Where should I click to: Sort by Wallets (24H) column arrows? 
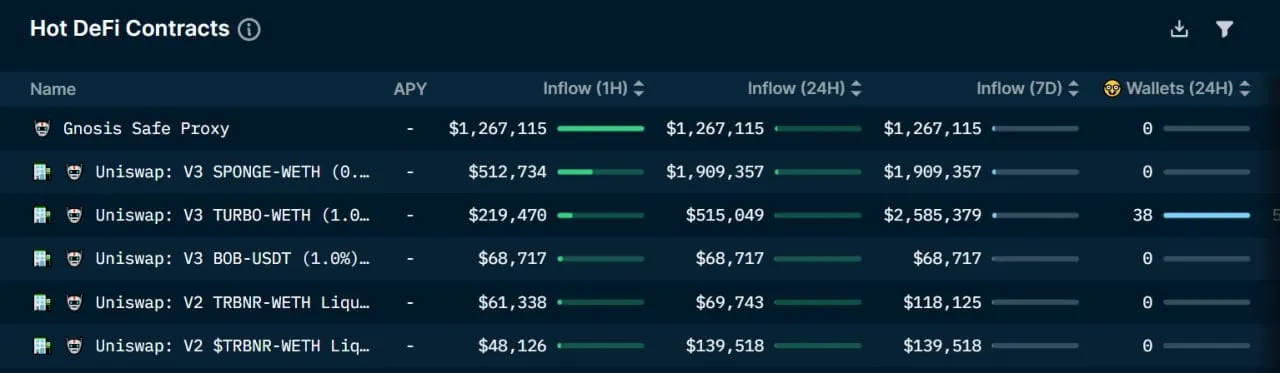(x=1245, y=88)
